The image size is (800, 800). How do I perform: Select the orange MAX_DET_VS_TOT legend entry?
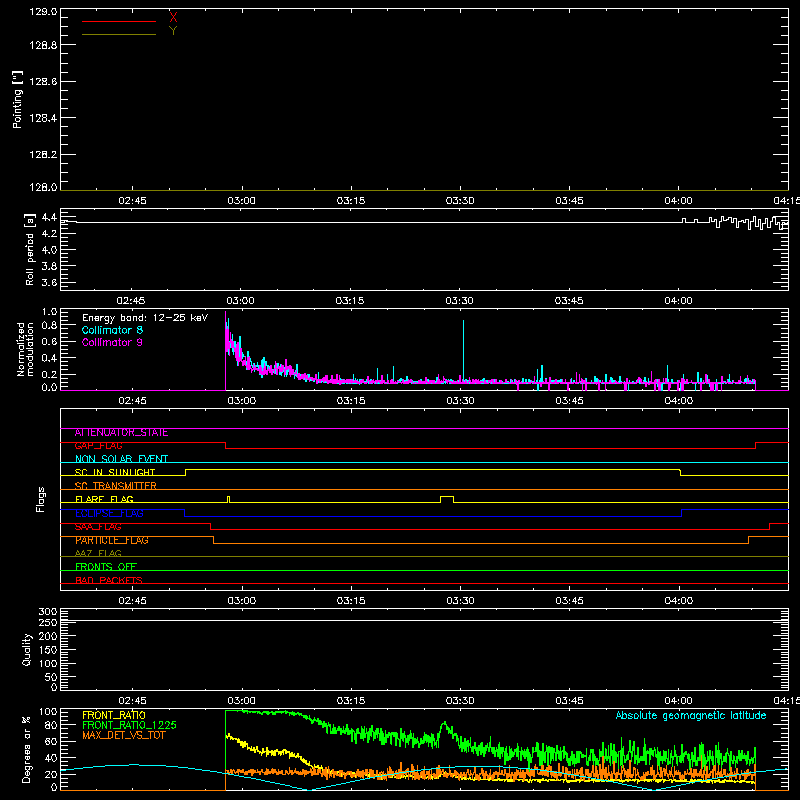[x=124, y=735]
